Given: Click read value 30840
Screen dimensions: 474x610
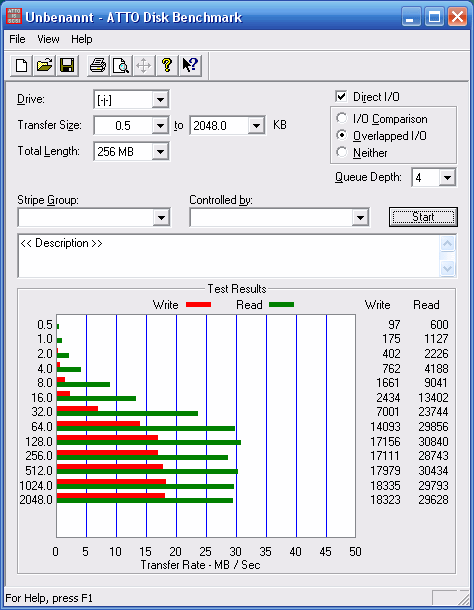Looking at the screenshot, I should pyautogui.click(x=433, y=442).
